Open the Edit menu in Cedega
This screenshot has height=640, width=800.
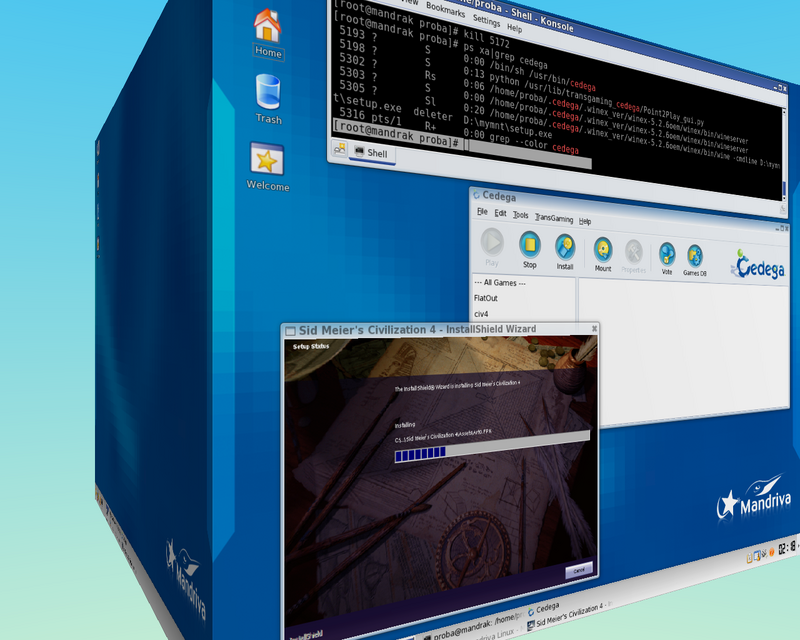tap(501, 213)
